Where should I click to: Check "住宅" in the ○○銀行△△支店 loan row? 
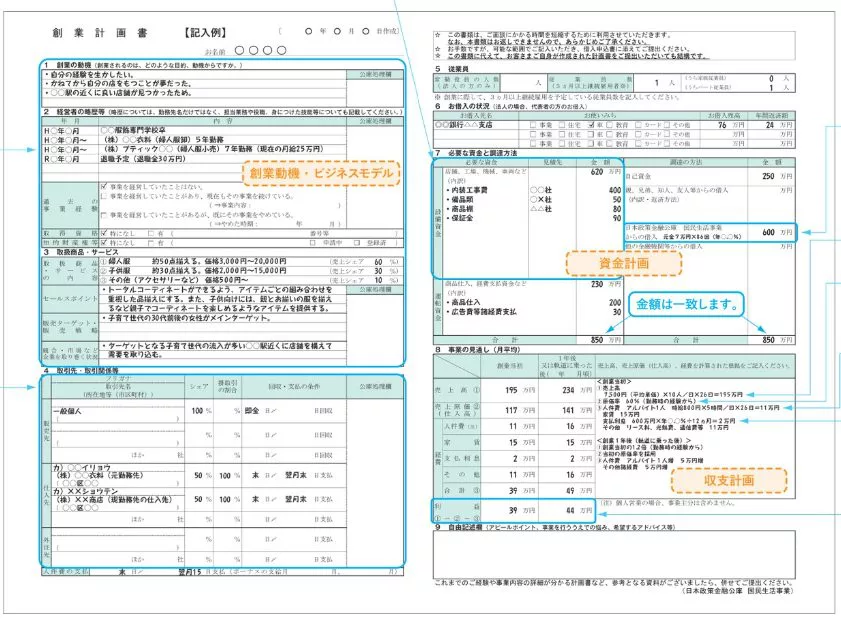pyautogui.click(x=562, y=125)
